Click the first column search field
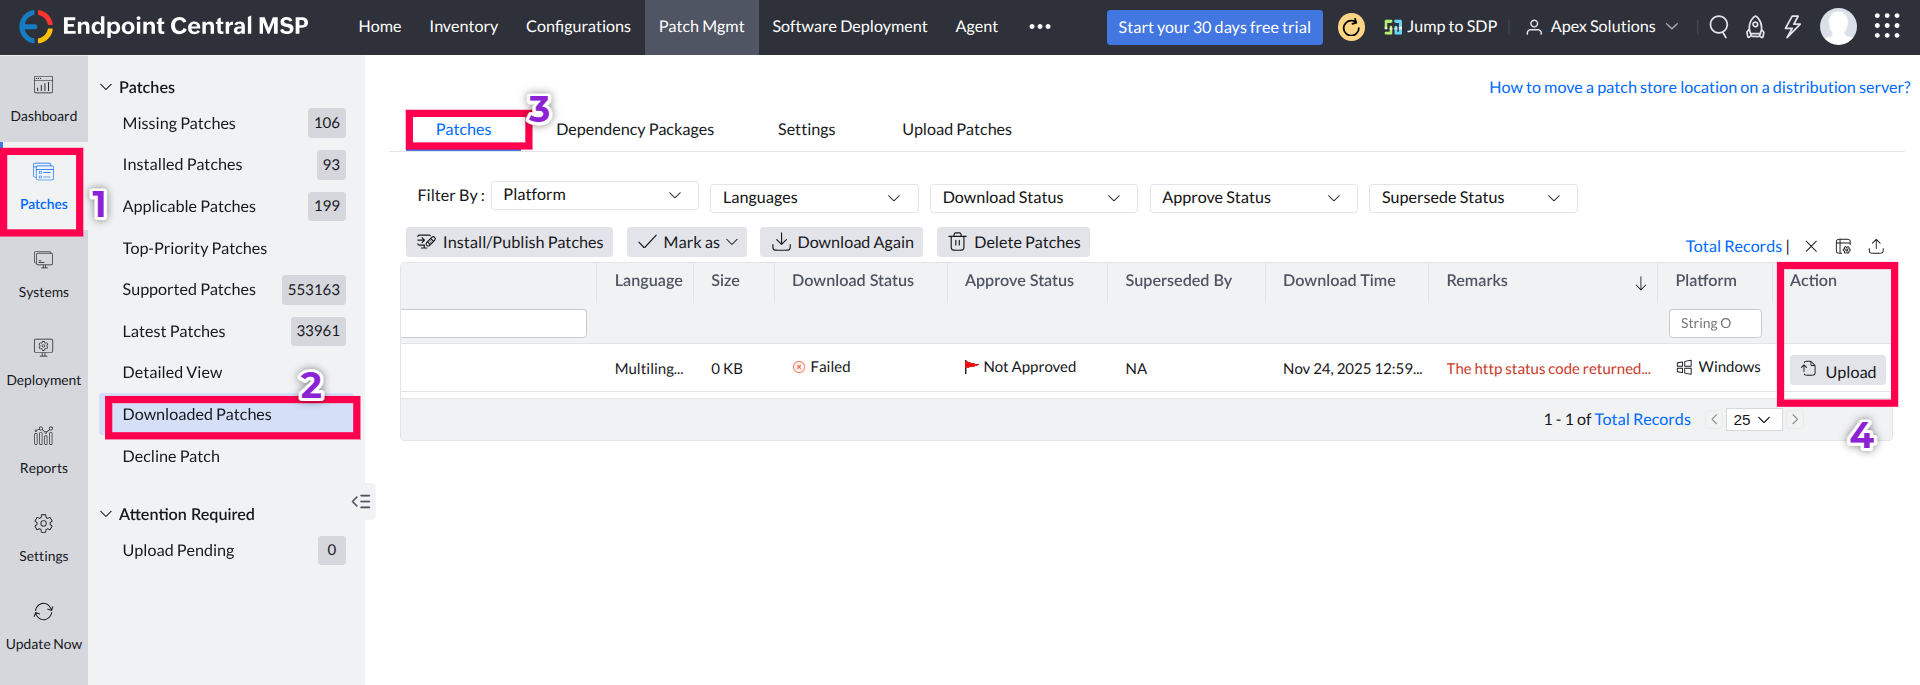 (493, 323)
